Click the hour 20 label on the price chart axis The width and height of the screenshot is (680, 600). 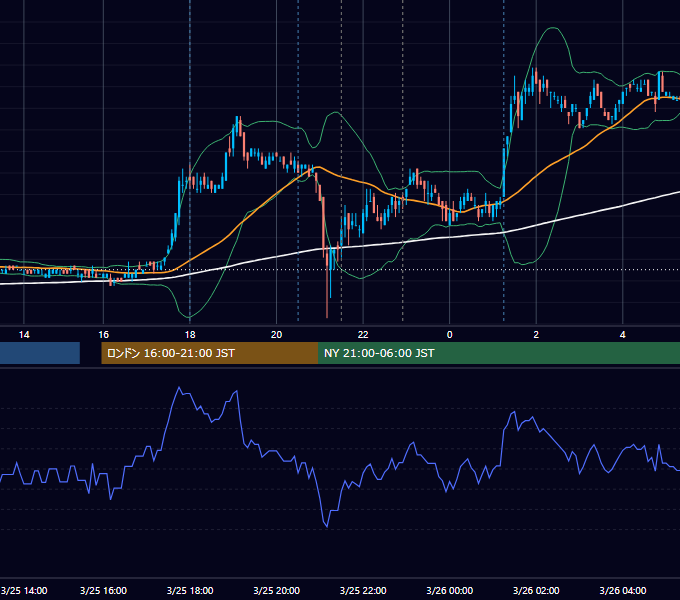click(x=276, y=335)
